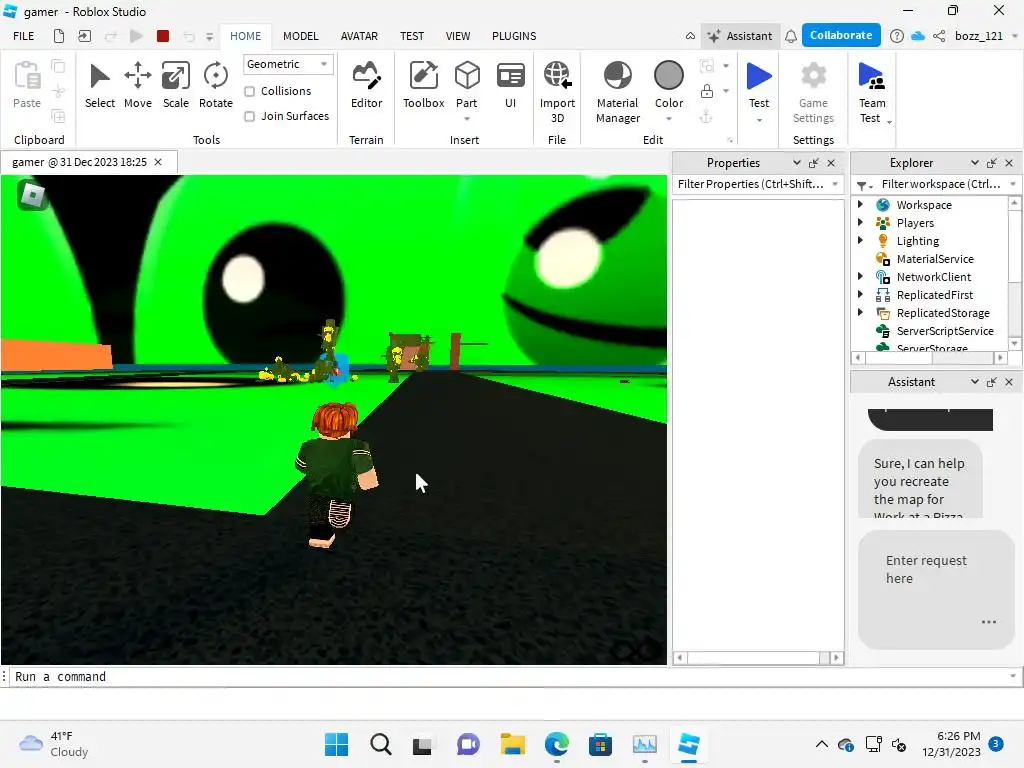Open the FILE menu
Screen dimensions: 1024x768
tap(24, 36)
